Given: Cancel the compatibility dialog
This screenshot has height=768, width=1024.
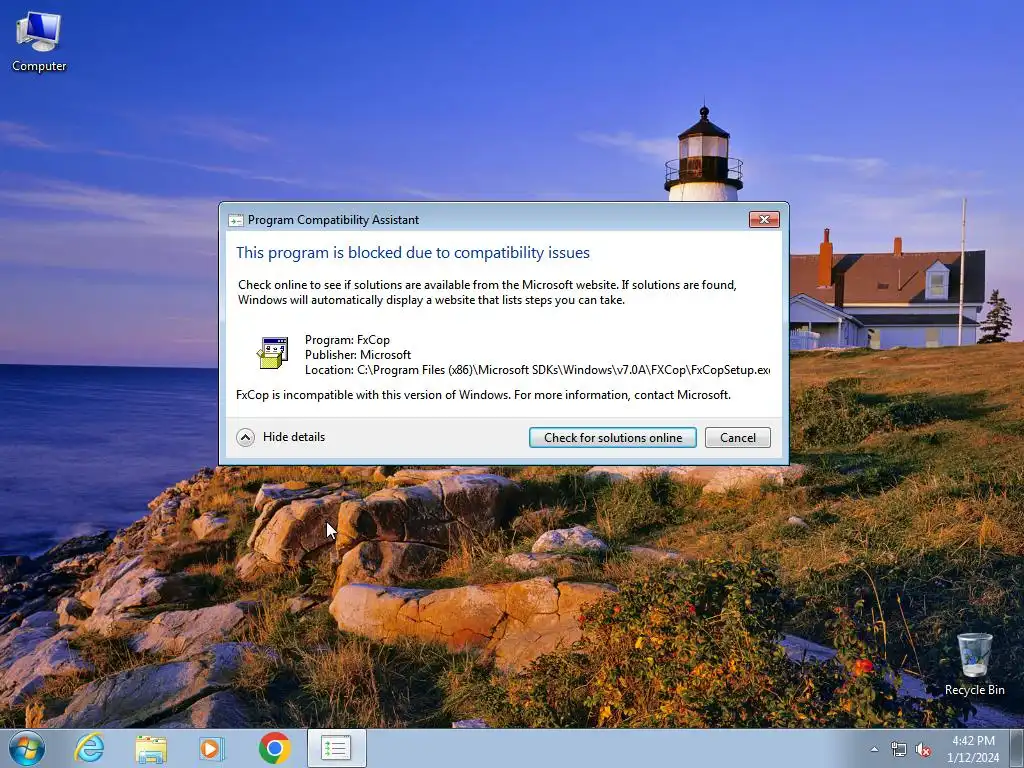Looking at the screenshot, I should click(x=738, y=438).
